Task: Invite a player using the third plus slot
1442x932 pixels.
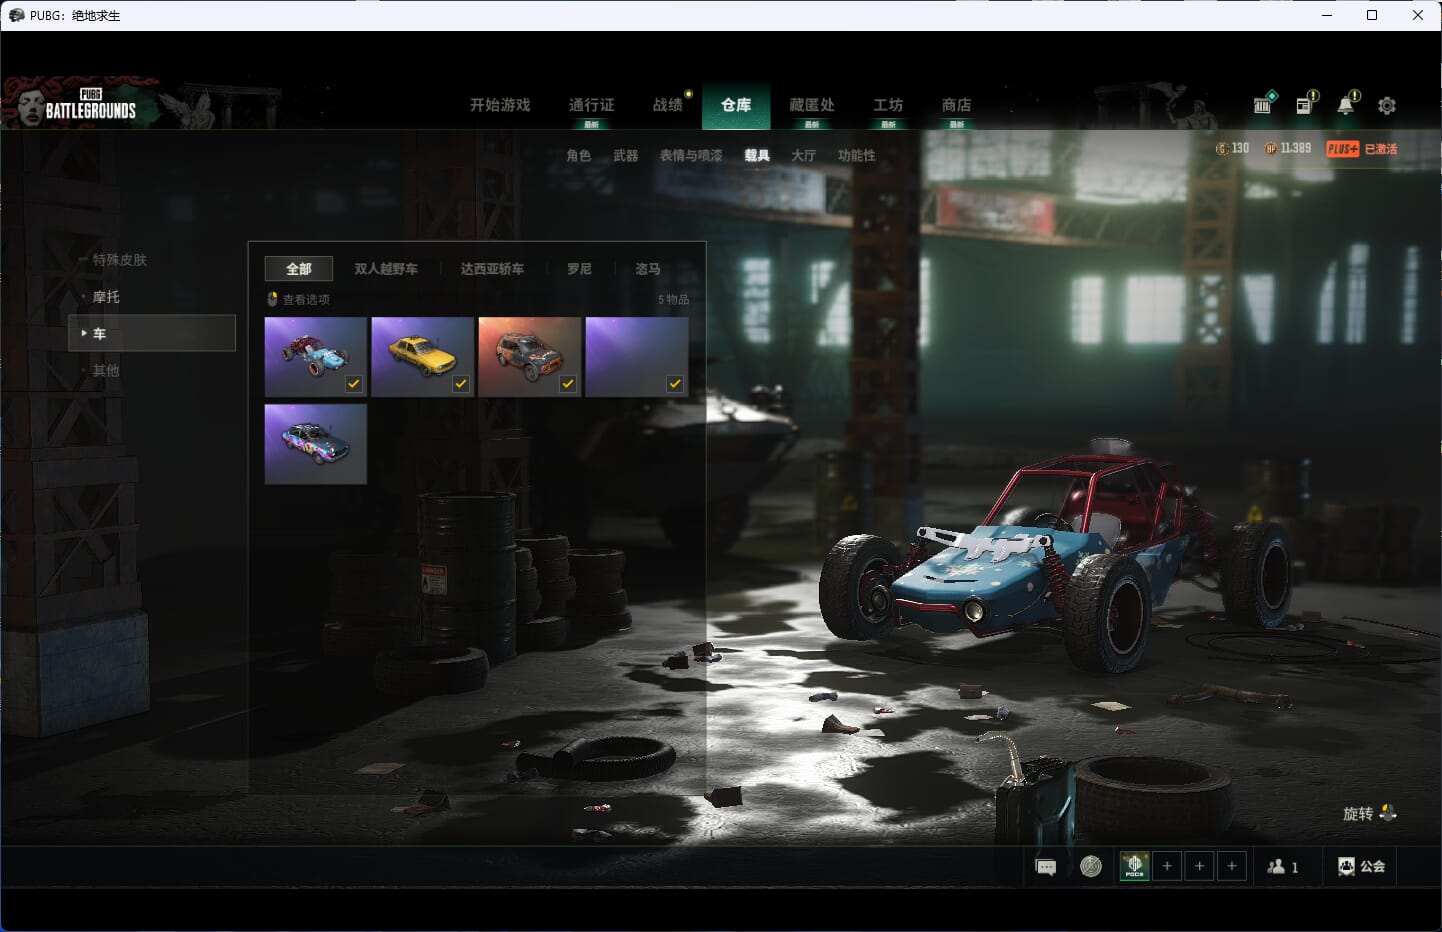Action: tap(1232, 866)
